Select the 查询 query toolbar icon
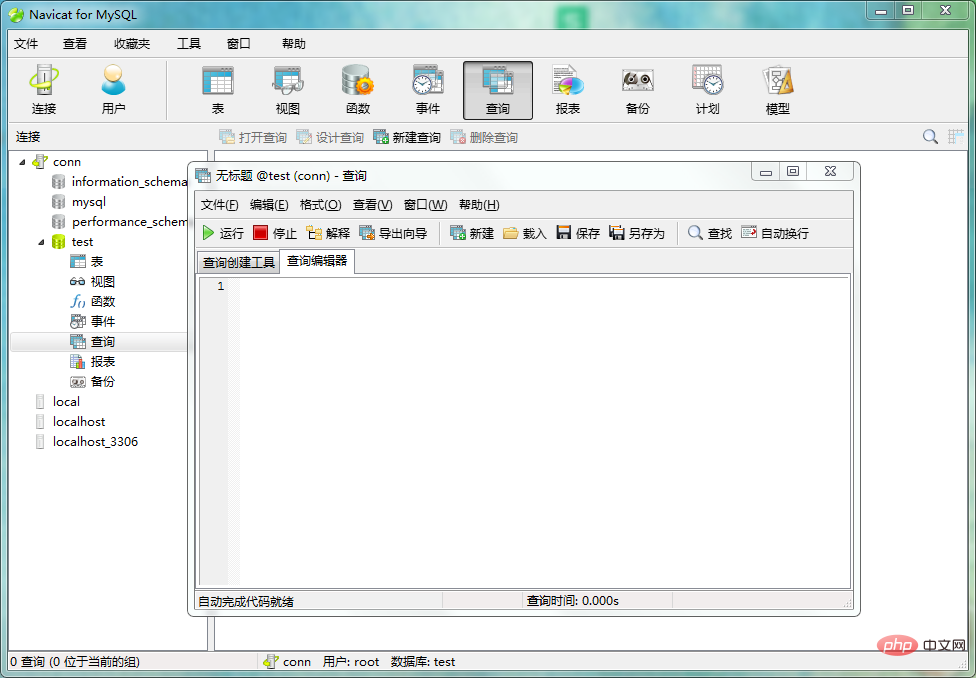 [x=497, y=90]
